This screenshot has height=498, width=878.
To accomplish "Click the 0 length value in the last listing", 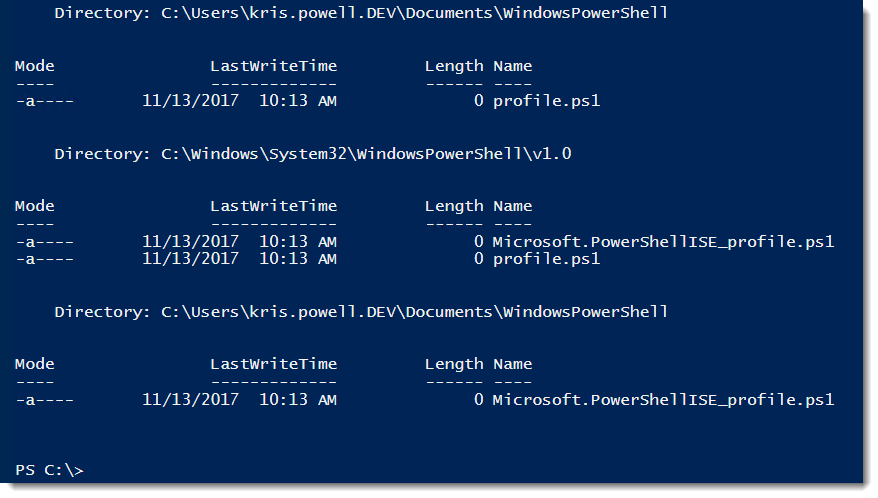I will pyautogui.click(x=479, y=400).
